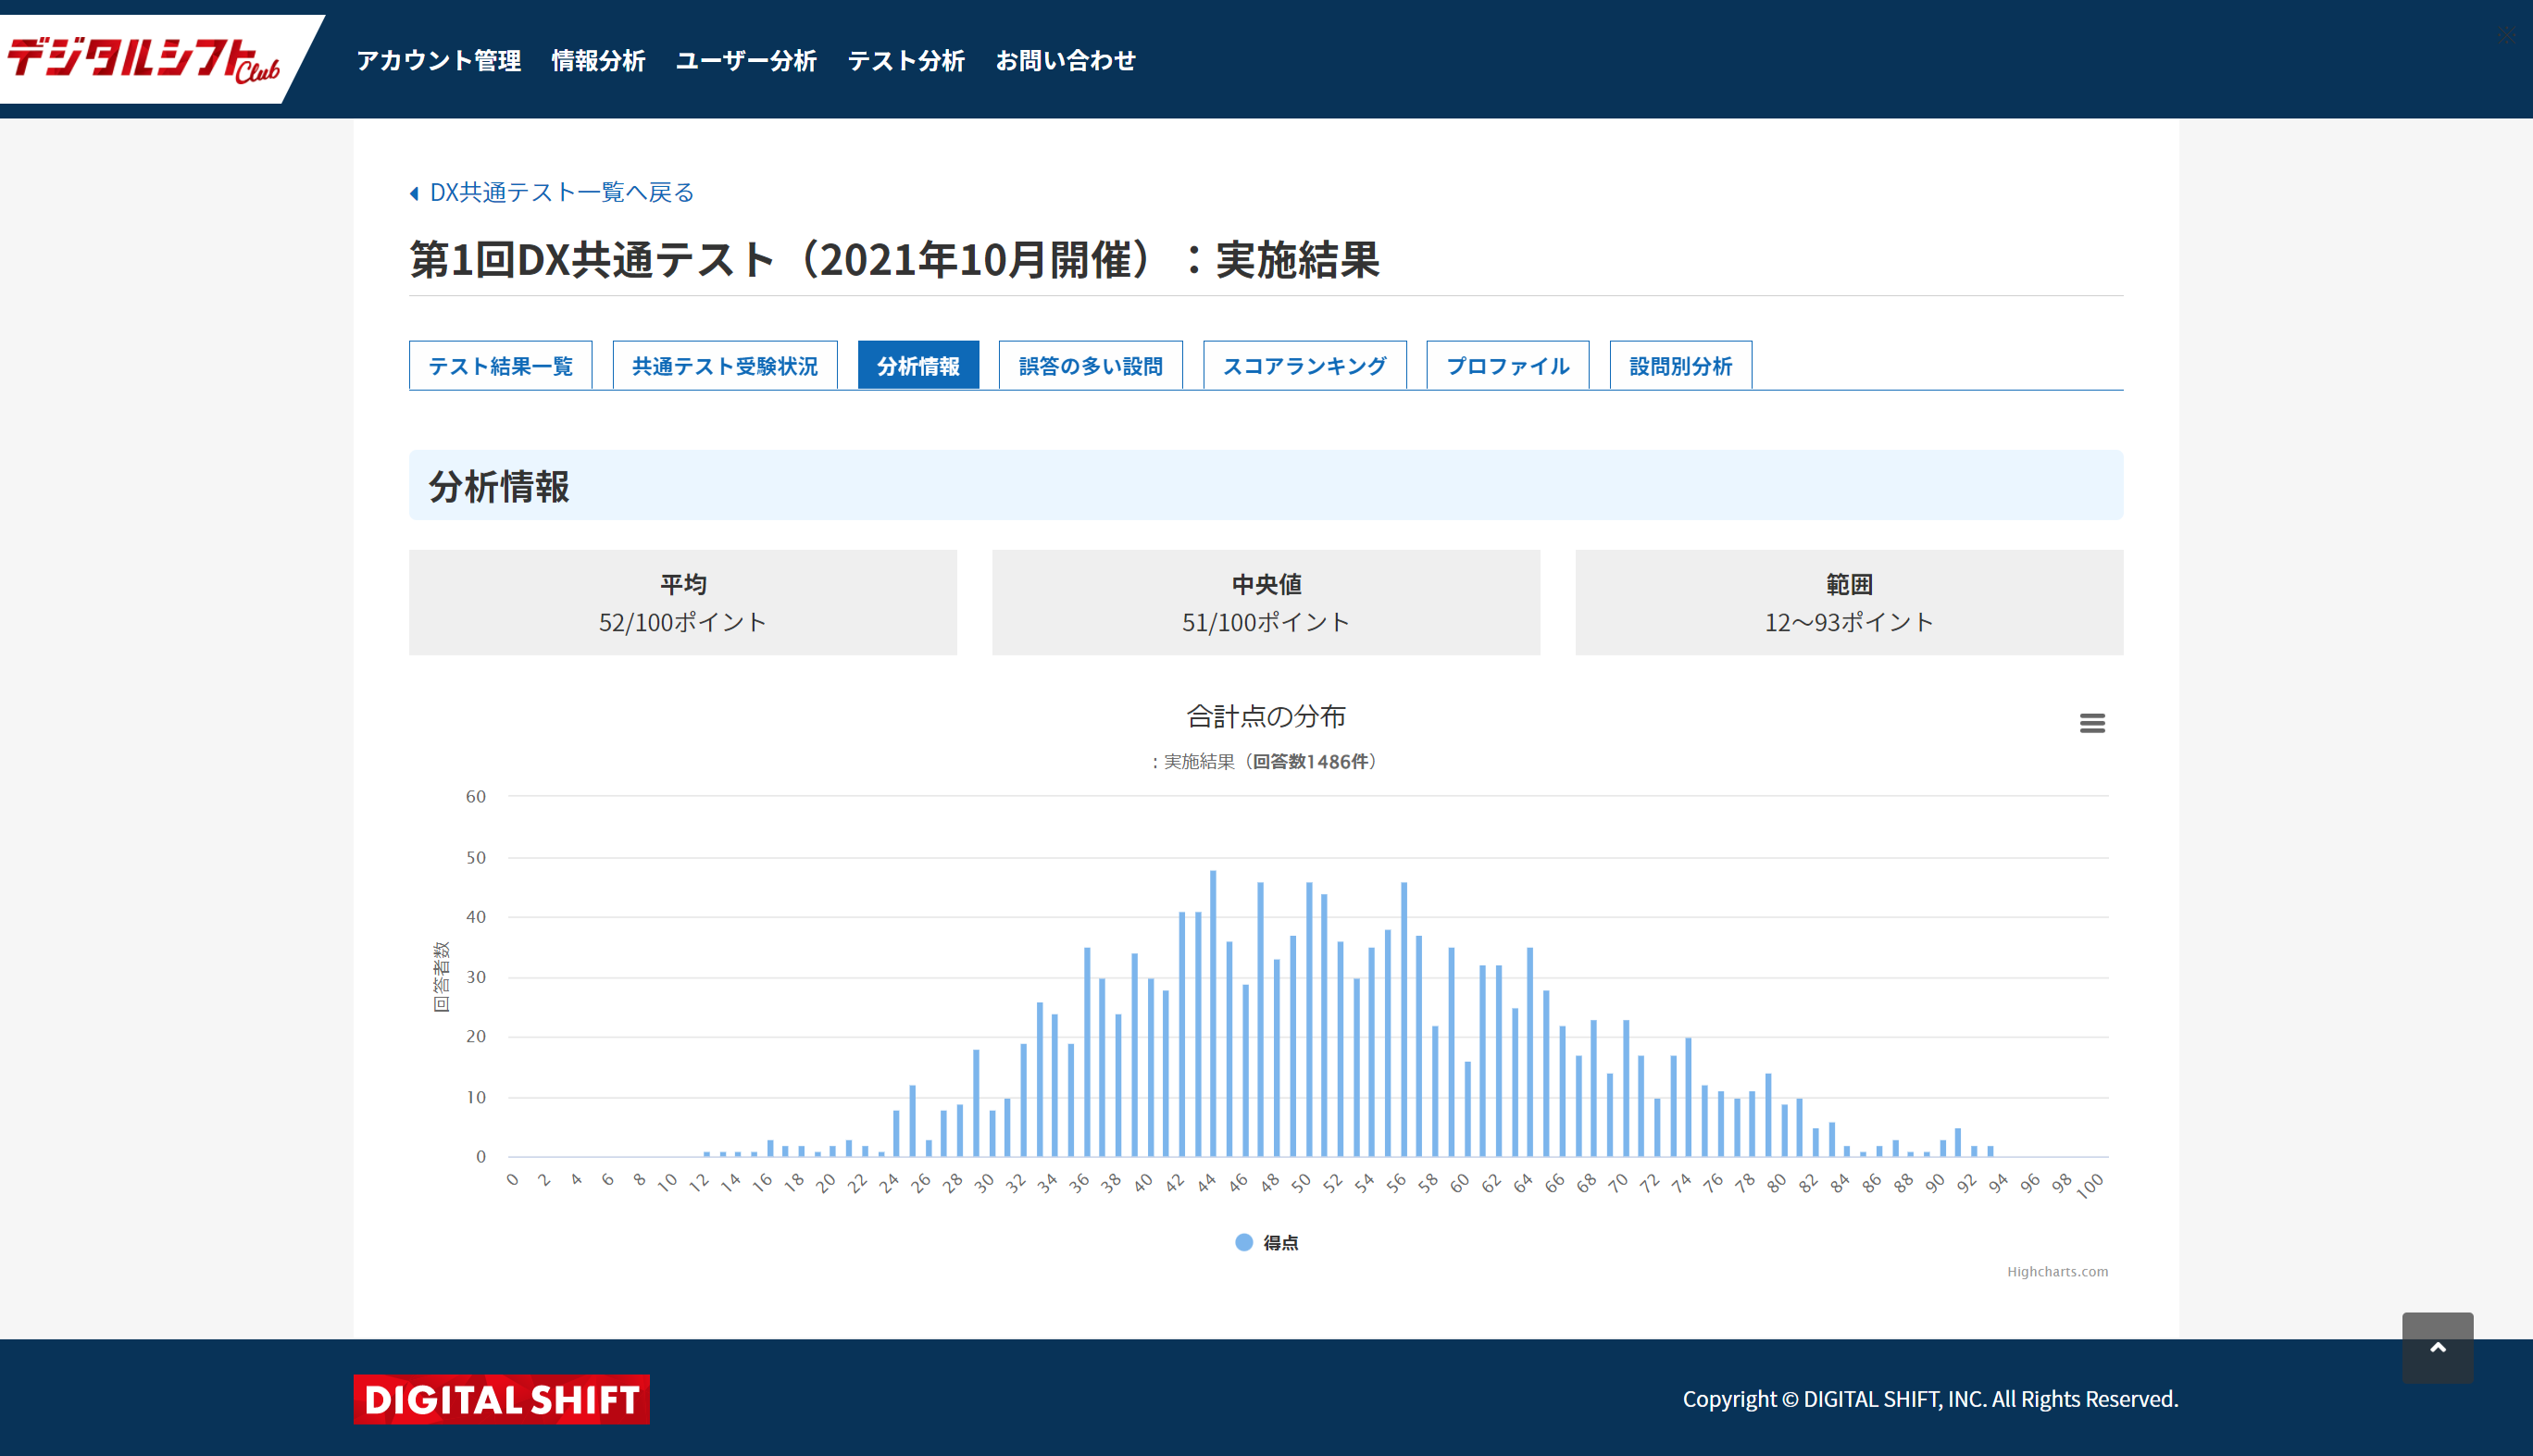This screenshot has height=1456, width=2533.
Task: Open the 誤答の多い設問 tab
Action: [x=1090, y=366]
